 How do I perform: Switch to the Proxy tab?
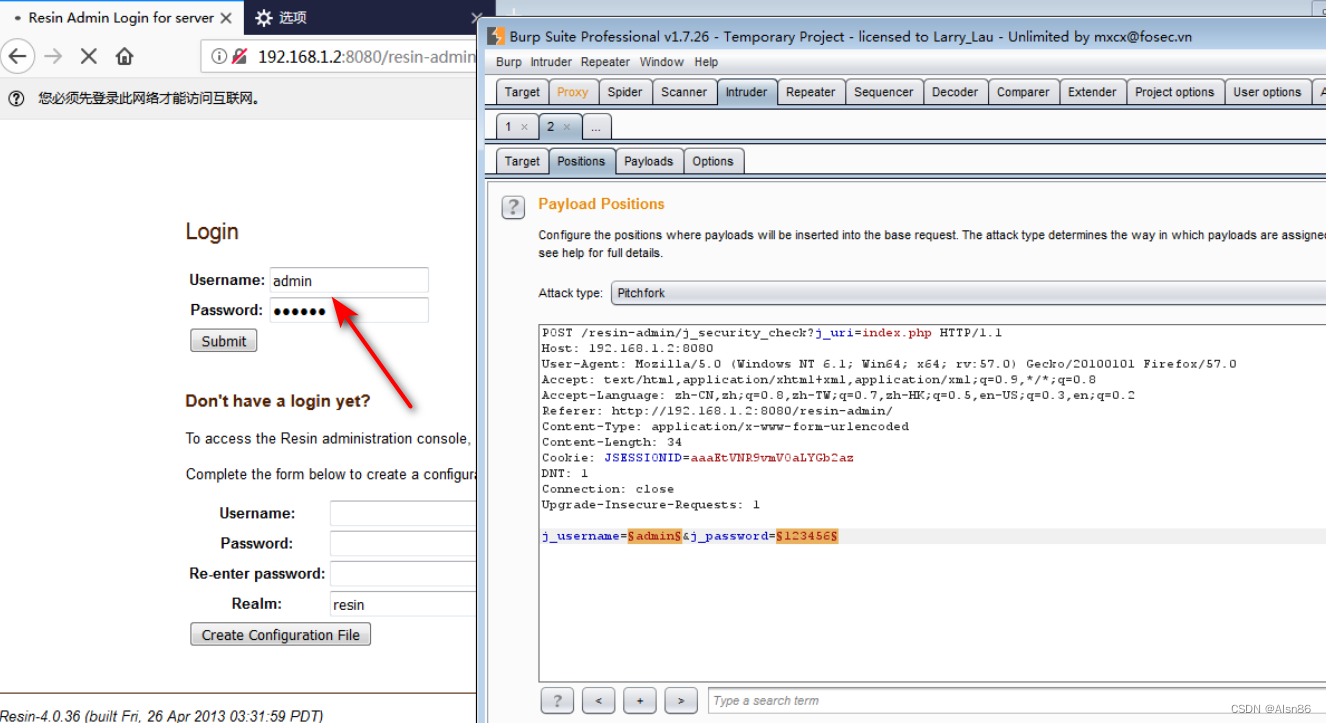click(573, 92)
